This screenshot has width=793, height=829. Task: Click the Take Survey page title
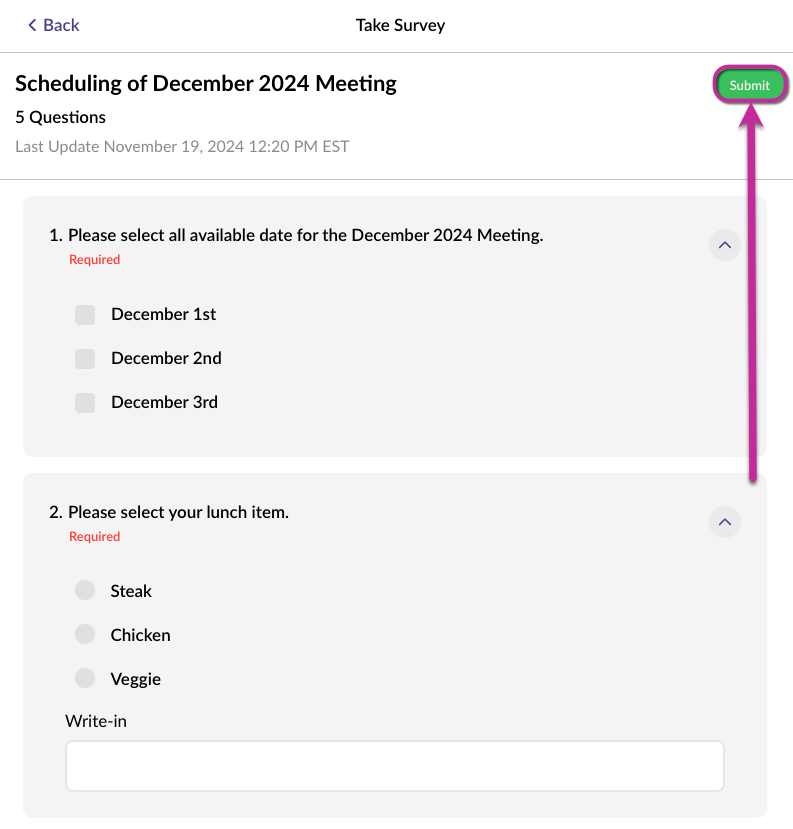coord(400,25)
